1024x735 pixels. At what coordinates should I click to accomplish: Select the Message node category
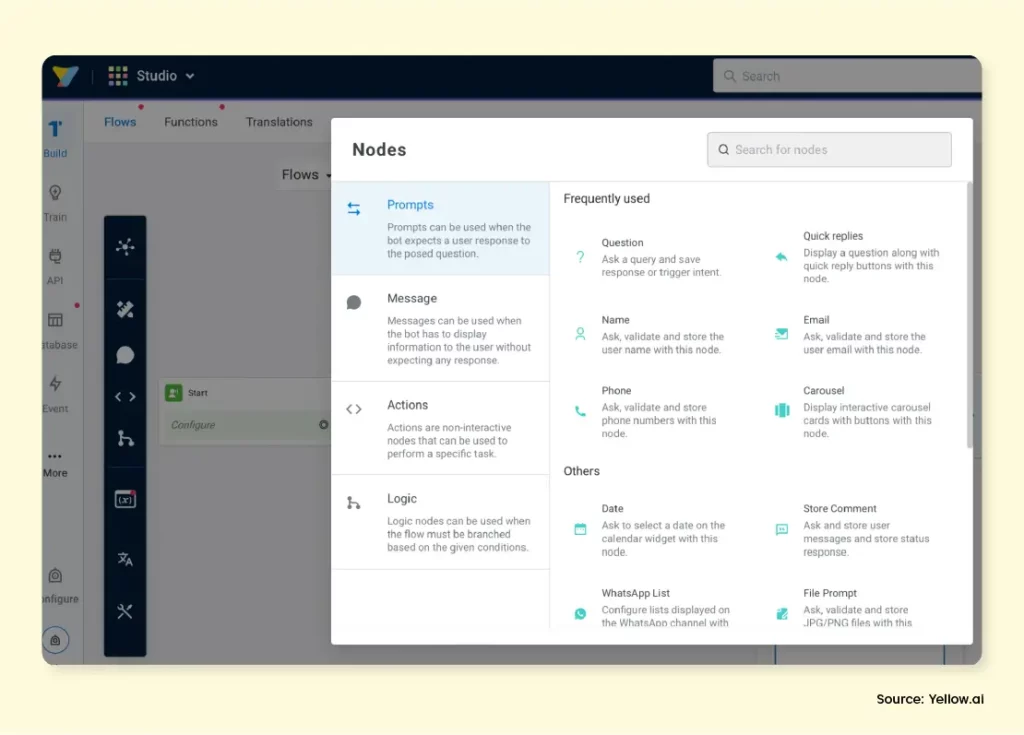[x=440, y=329]
